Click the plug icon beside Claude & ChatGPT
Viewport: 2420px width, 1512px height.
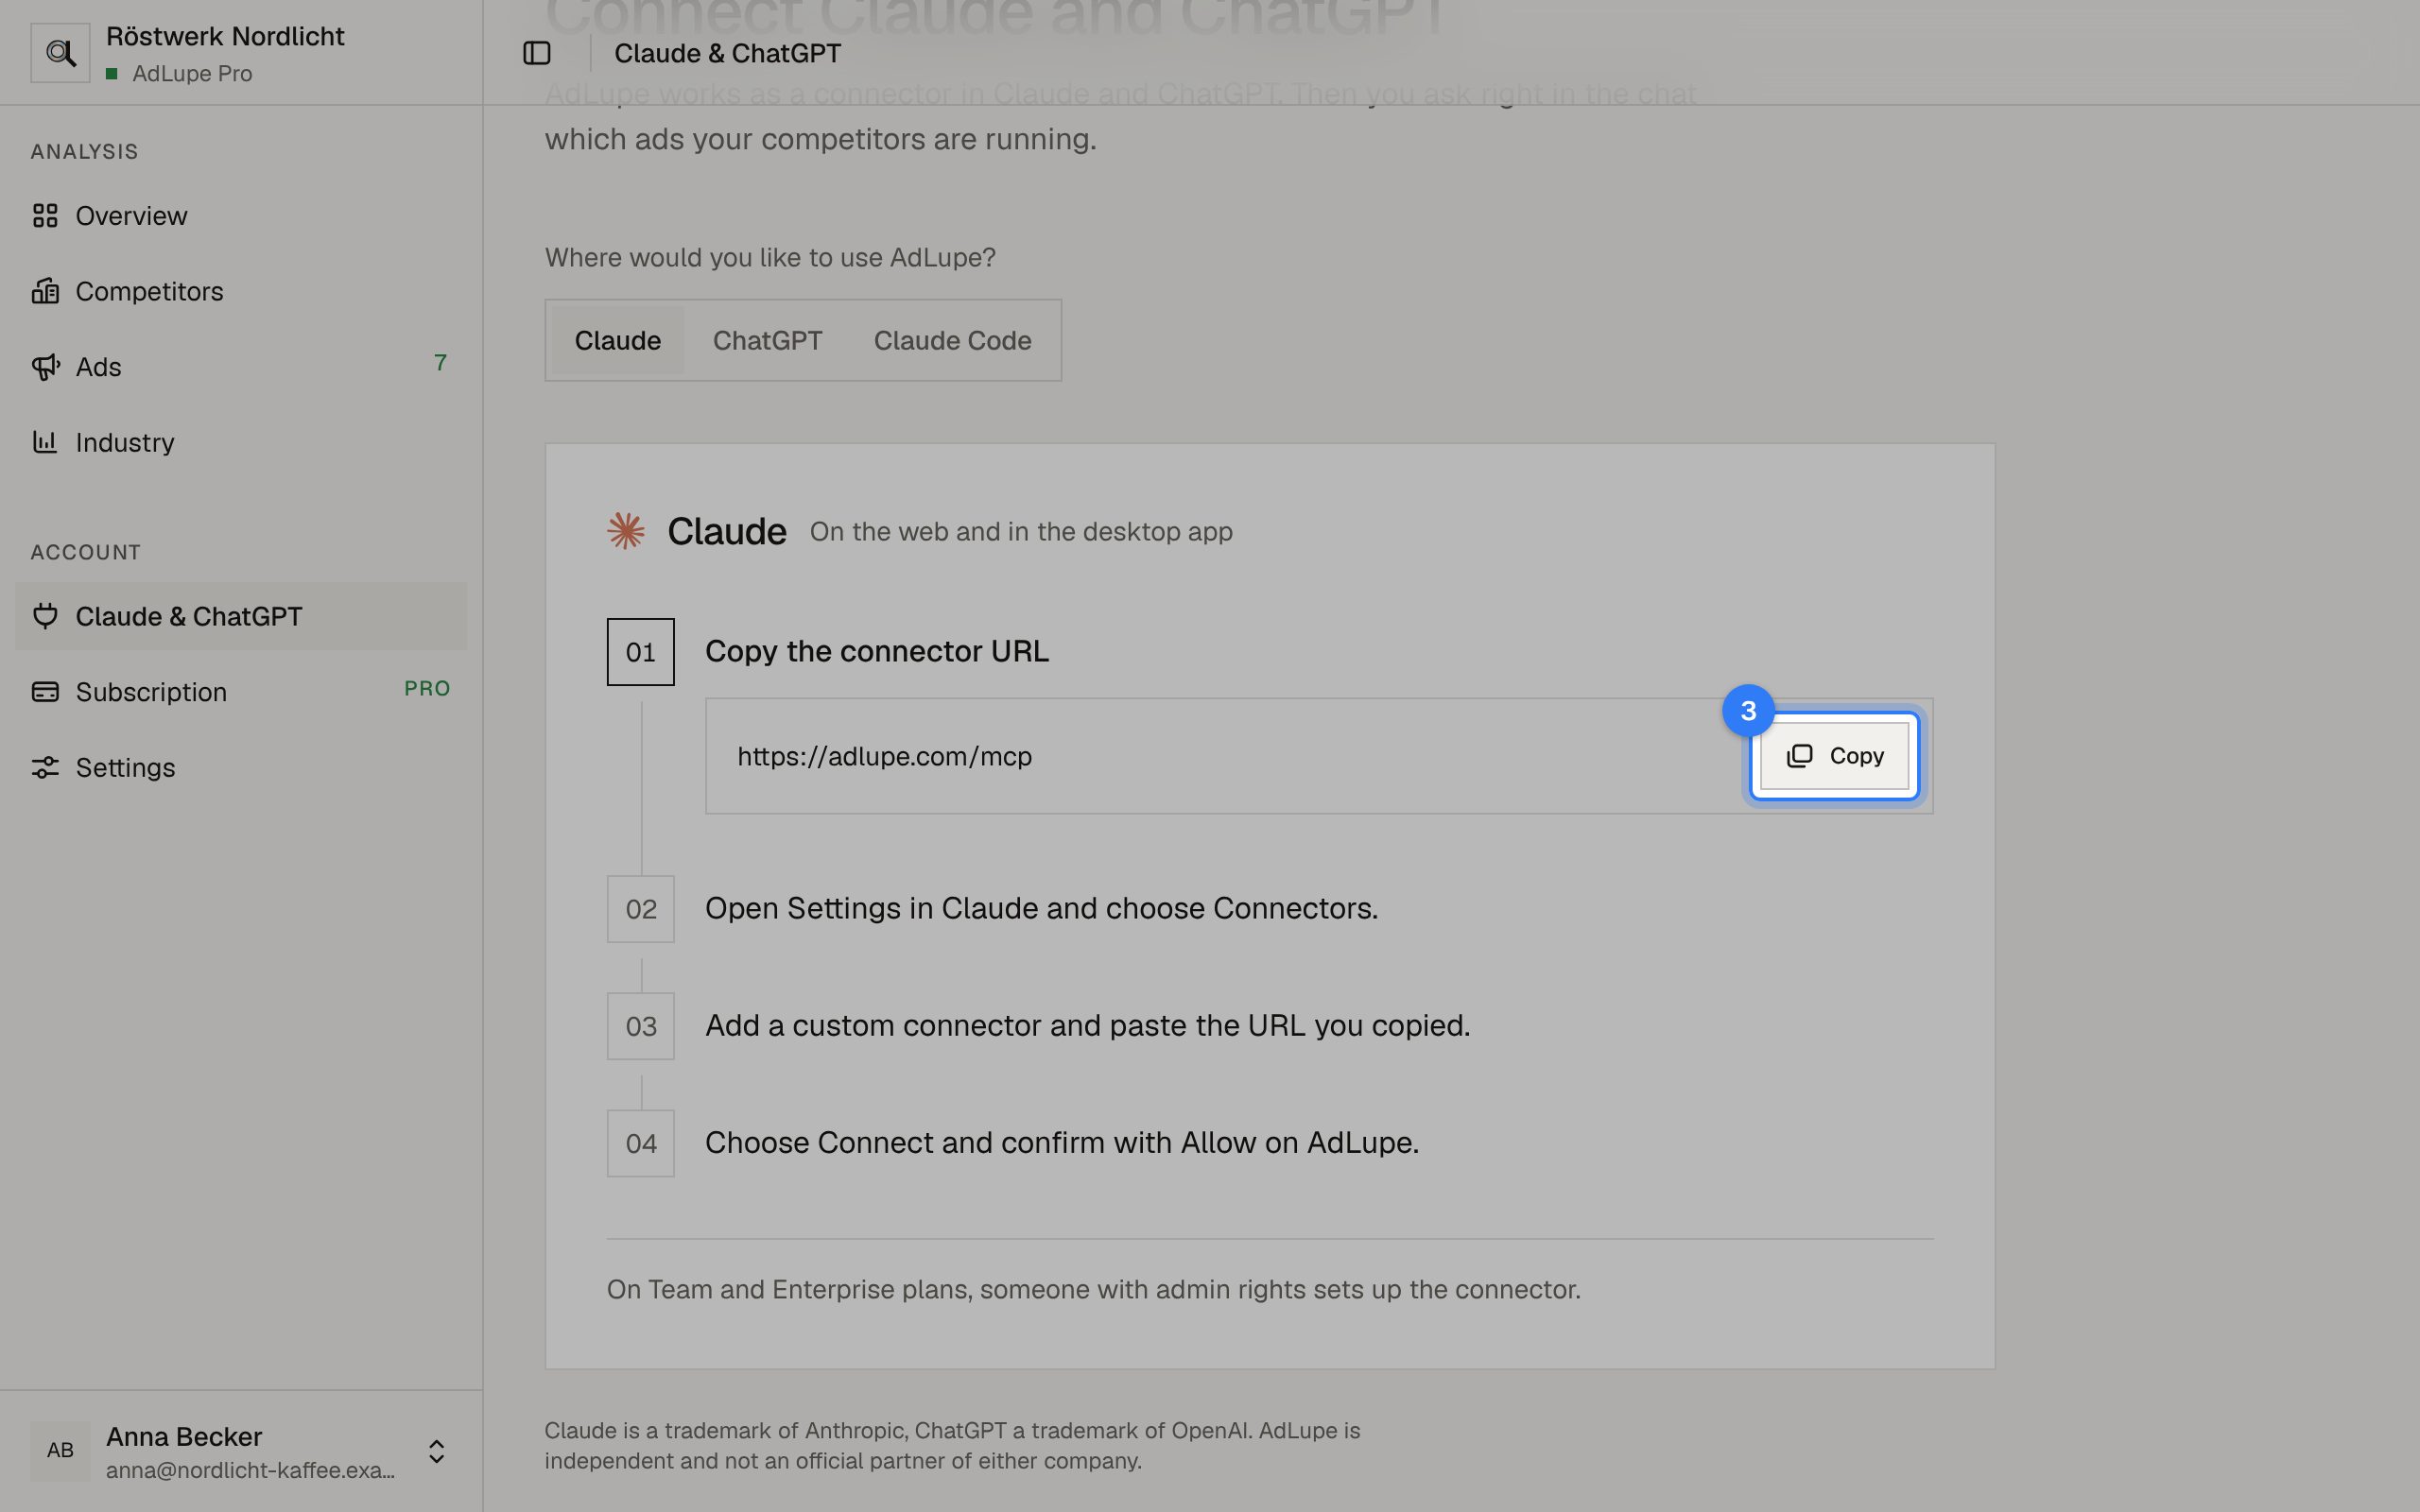(x=45, y=616)
